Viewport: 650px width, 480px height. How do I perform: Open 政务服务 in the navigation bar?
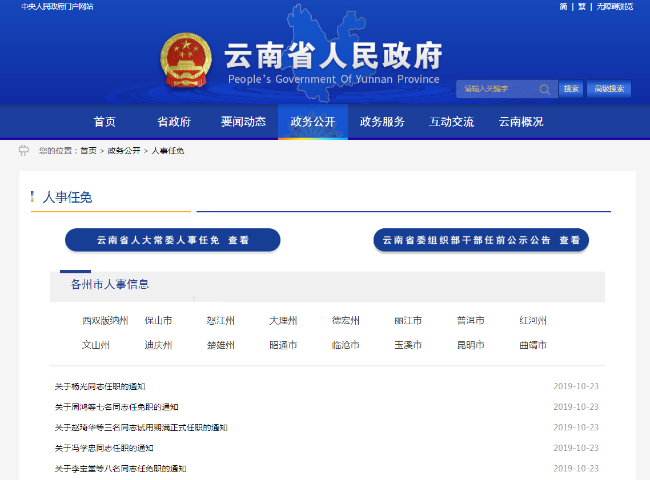point(382,122)
